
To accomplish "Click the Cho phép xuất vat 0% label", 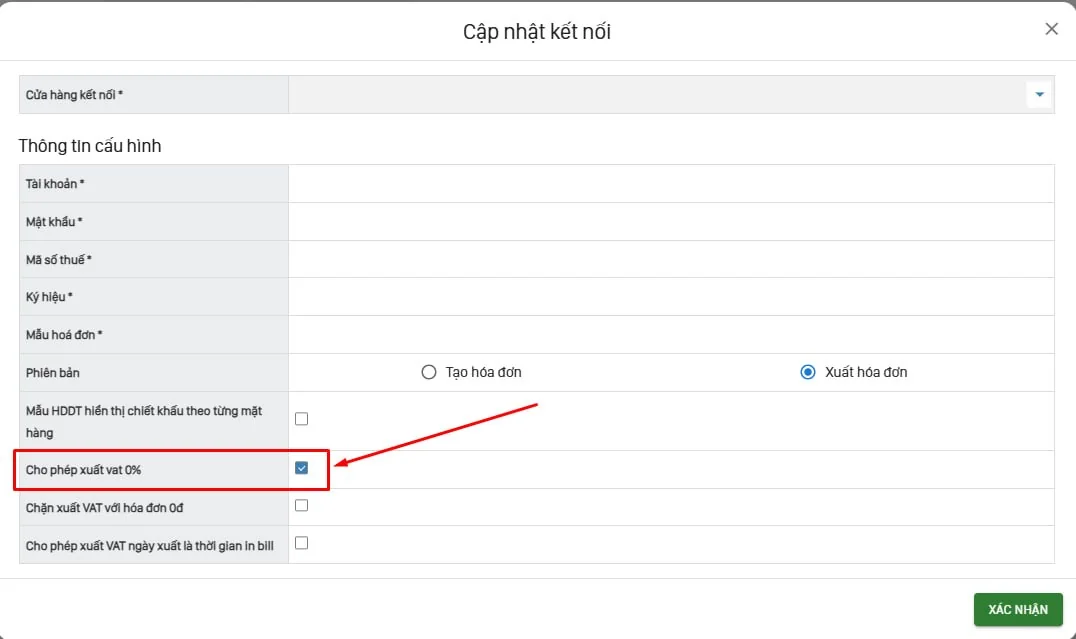I will coord(83,470).
